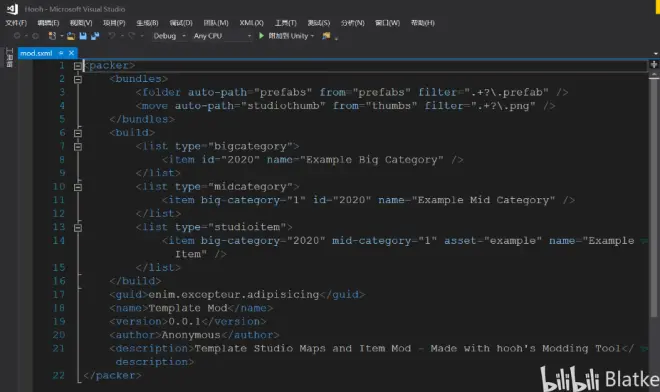
Task: Open the vertical Toolbox side panel tab
Action: click(x=9, y=58)
